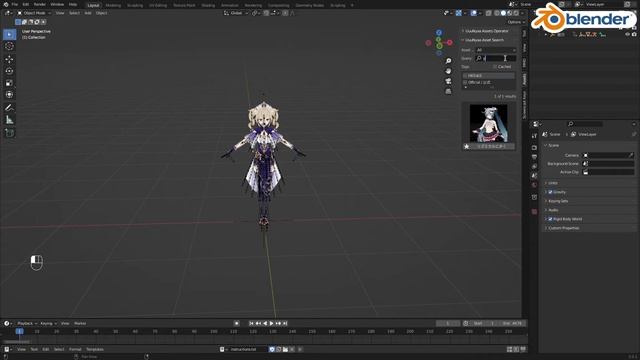Select the Measure tool
This screenshot has height=360, width=640.
[x=9, y=120]
